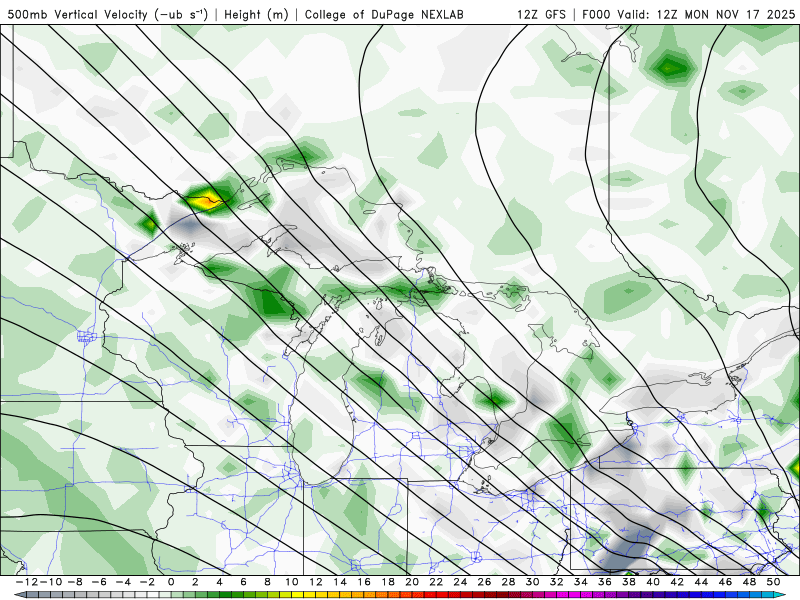Click the '-12' color scale label
Viewport: 800px width, 600px height.
pyautogui.click(x=26, y=582)
